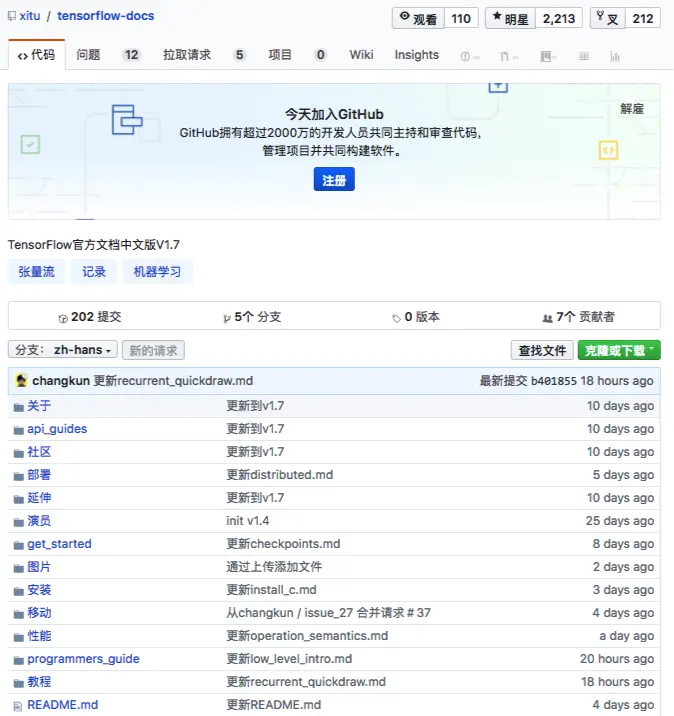The image size is (674, 716).
Task: Click commit message 通过上传添加文件
Action: coord(274,567)
